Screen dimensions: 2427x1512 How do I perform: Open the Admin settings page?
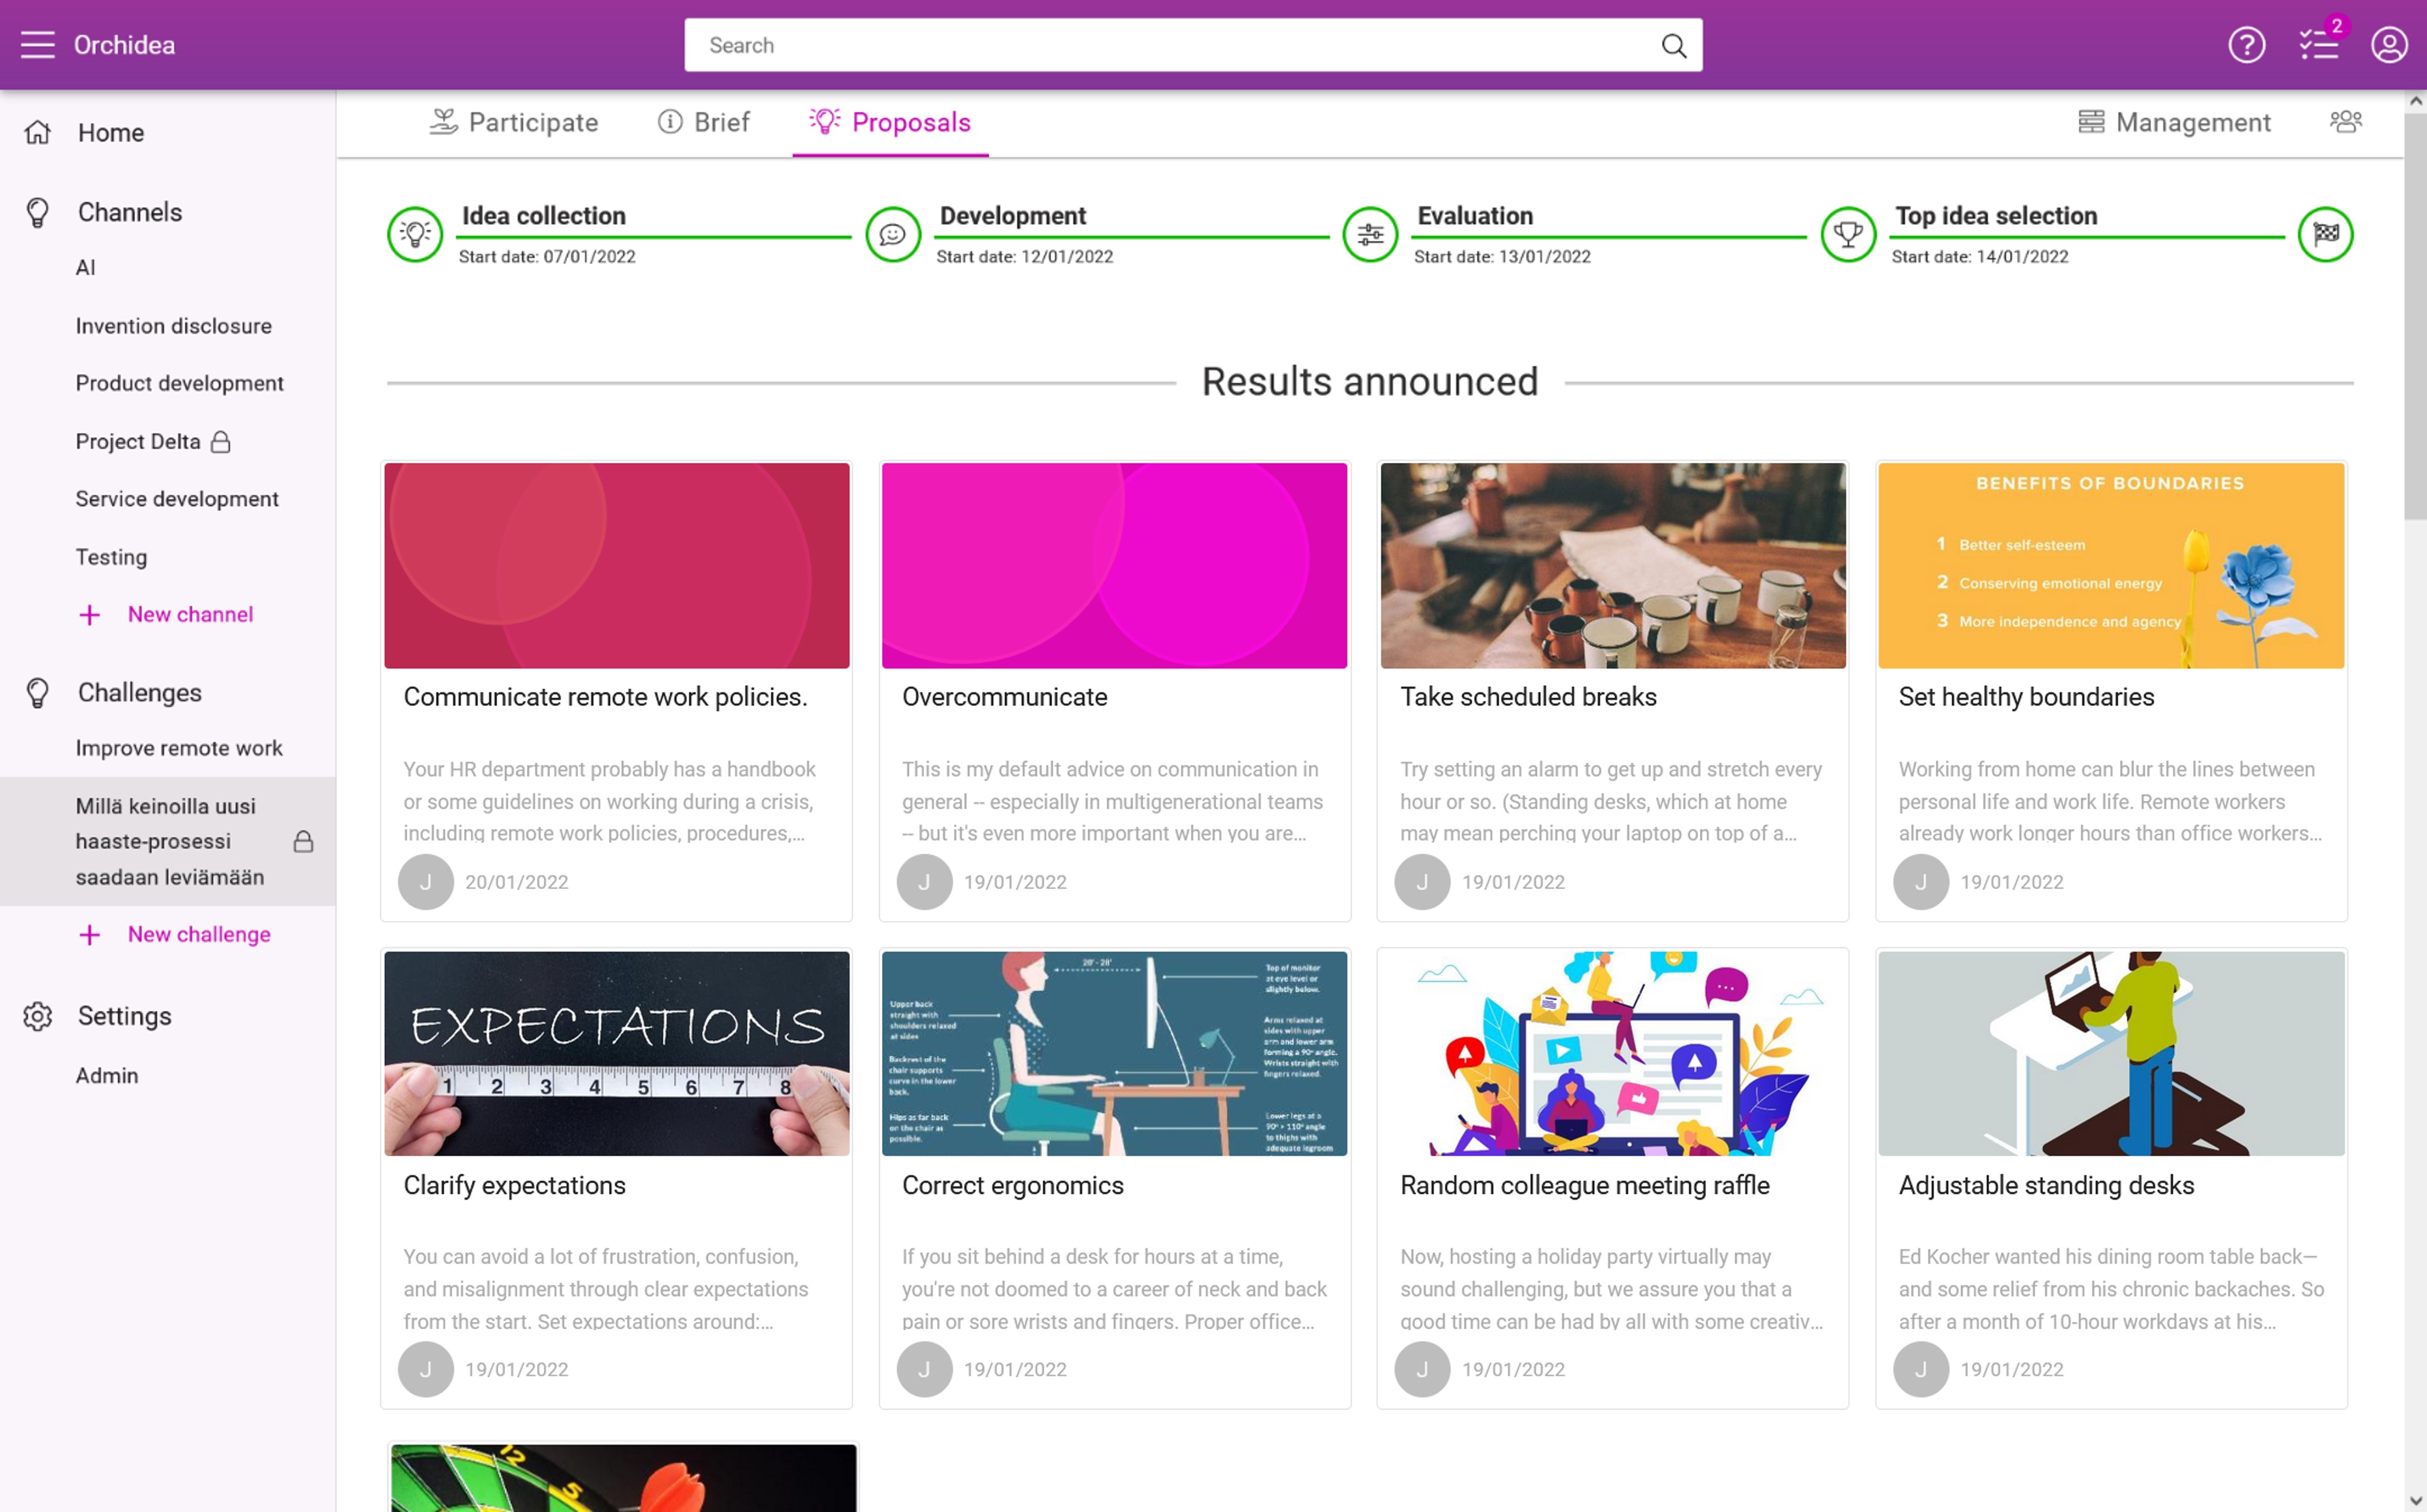(107, 1075)
